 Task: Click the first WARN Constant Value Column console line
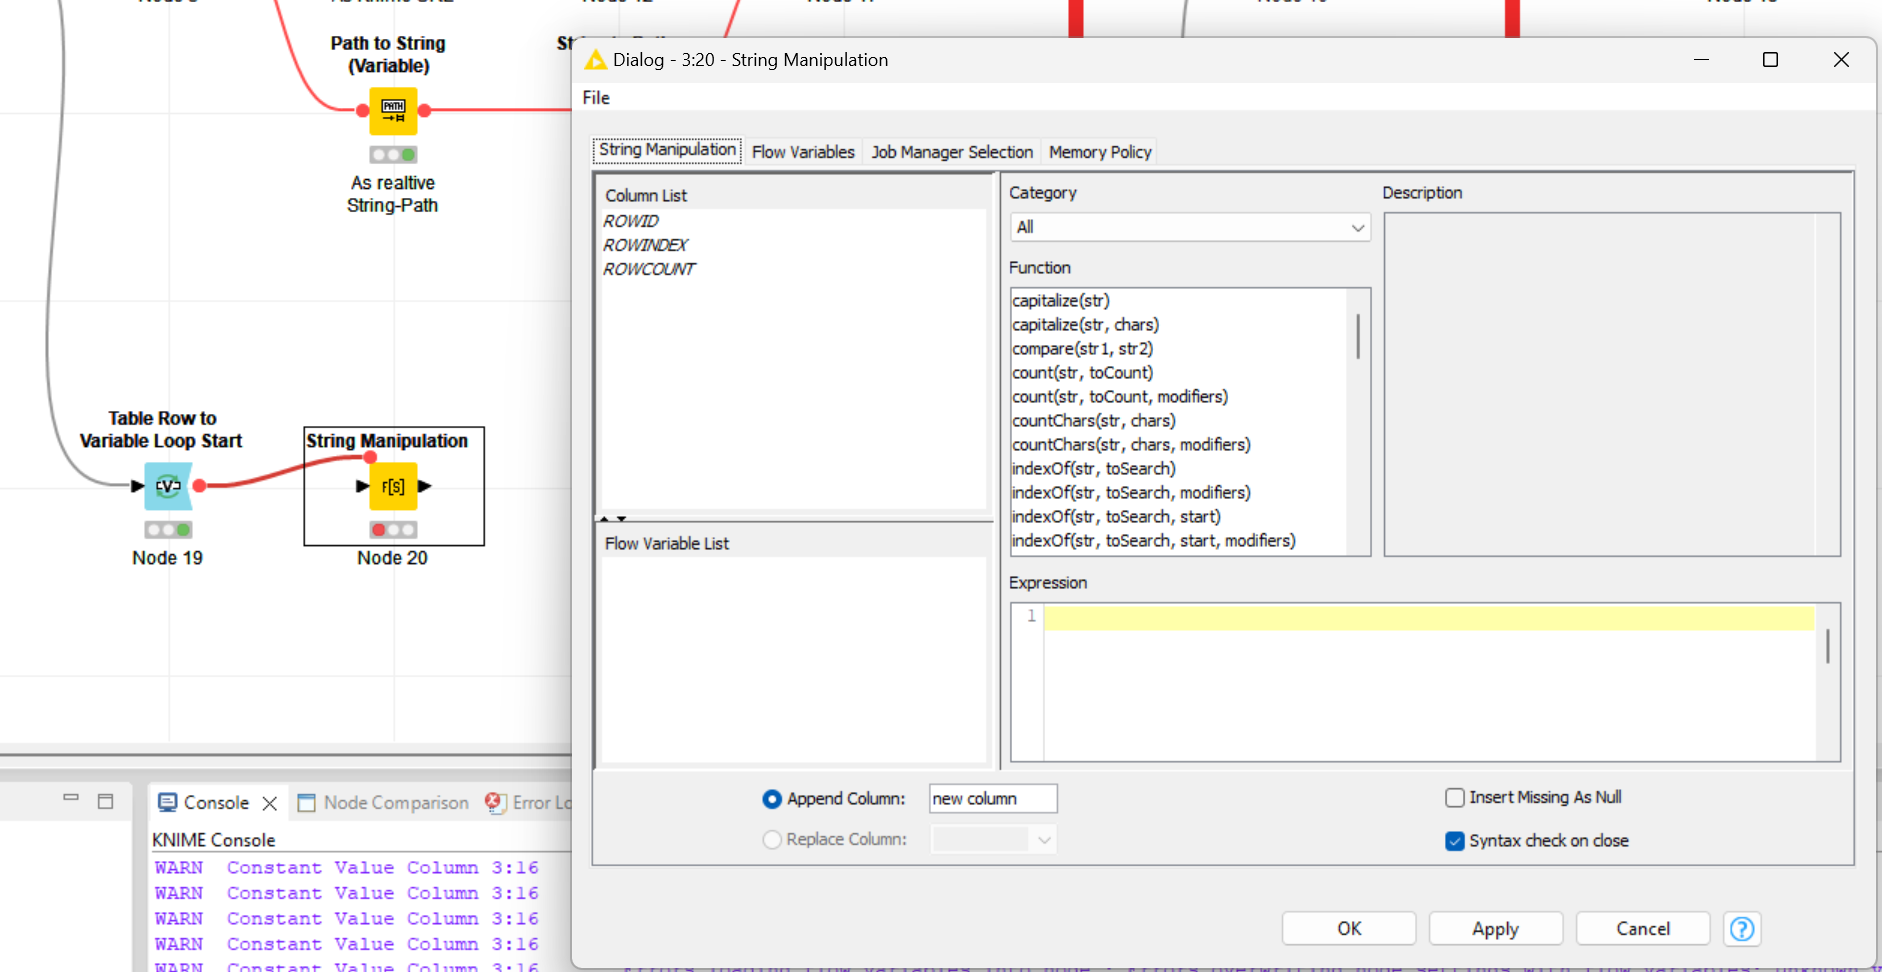click(346, 868)
